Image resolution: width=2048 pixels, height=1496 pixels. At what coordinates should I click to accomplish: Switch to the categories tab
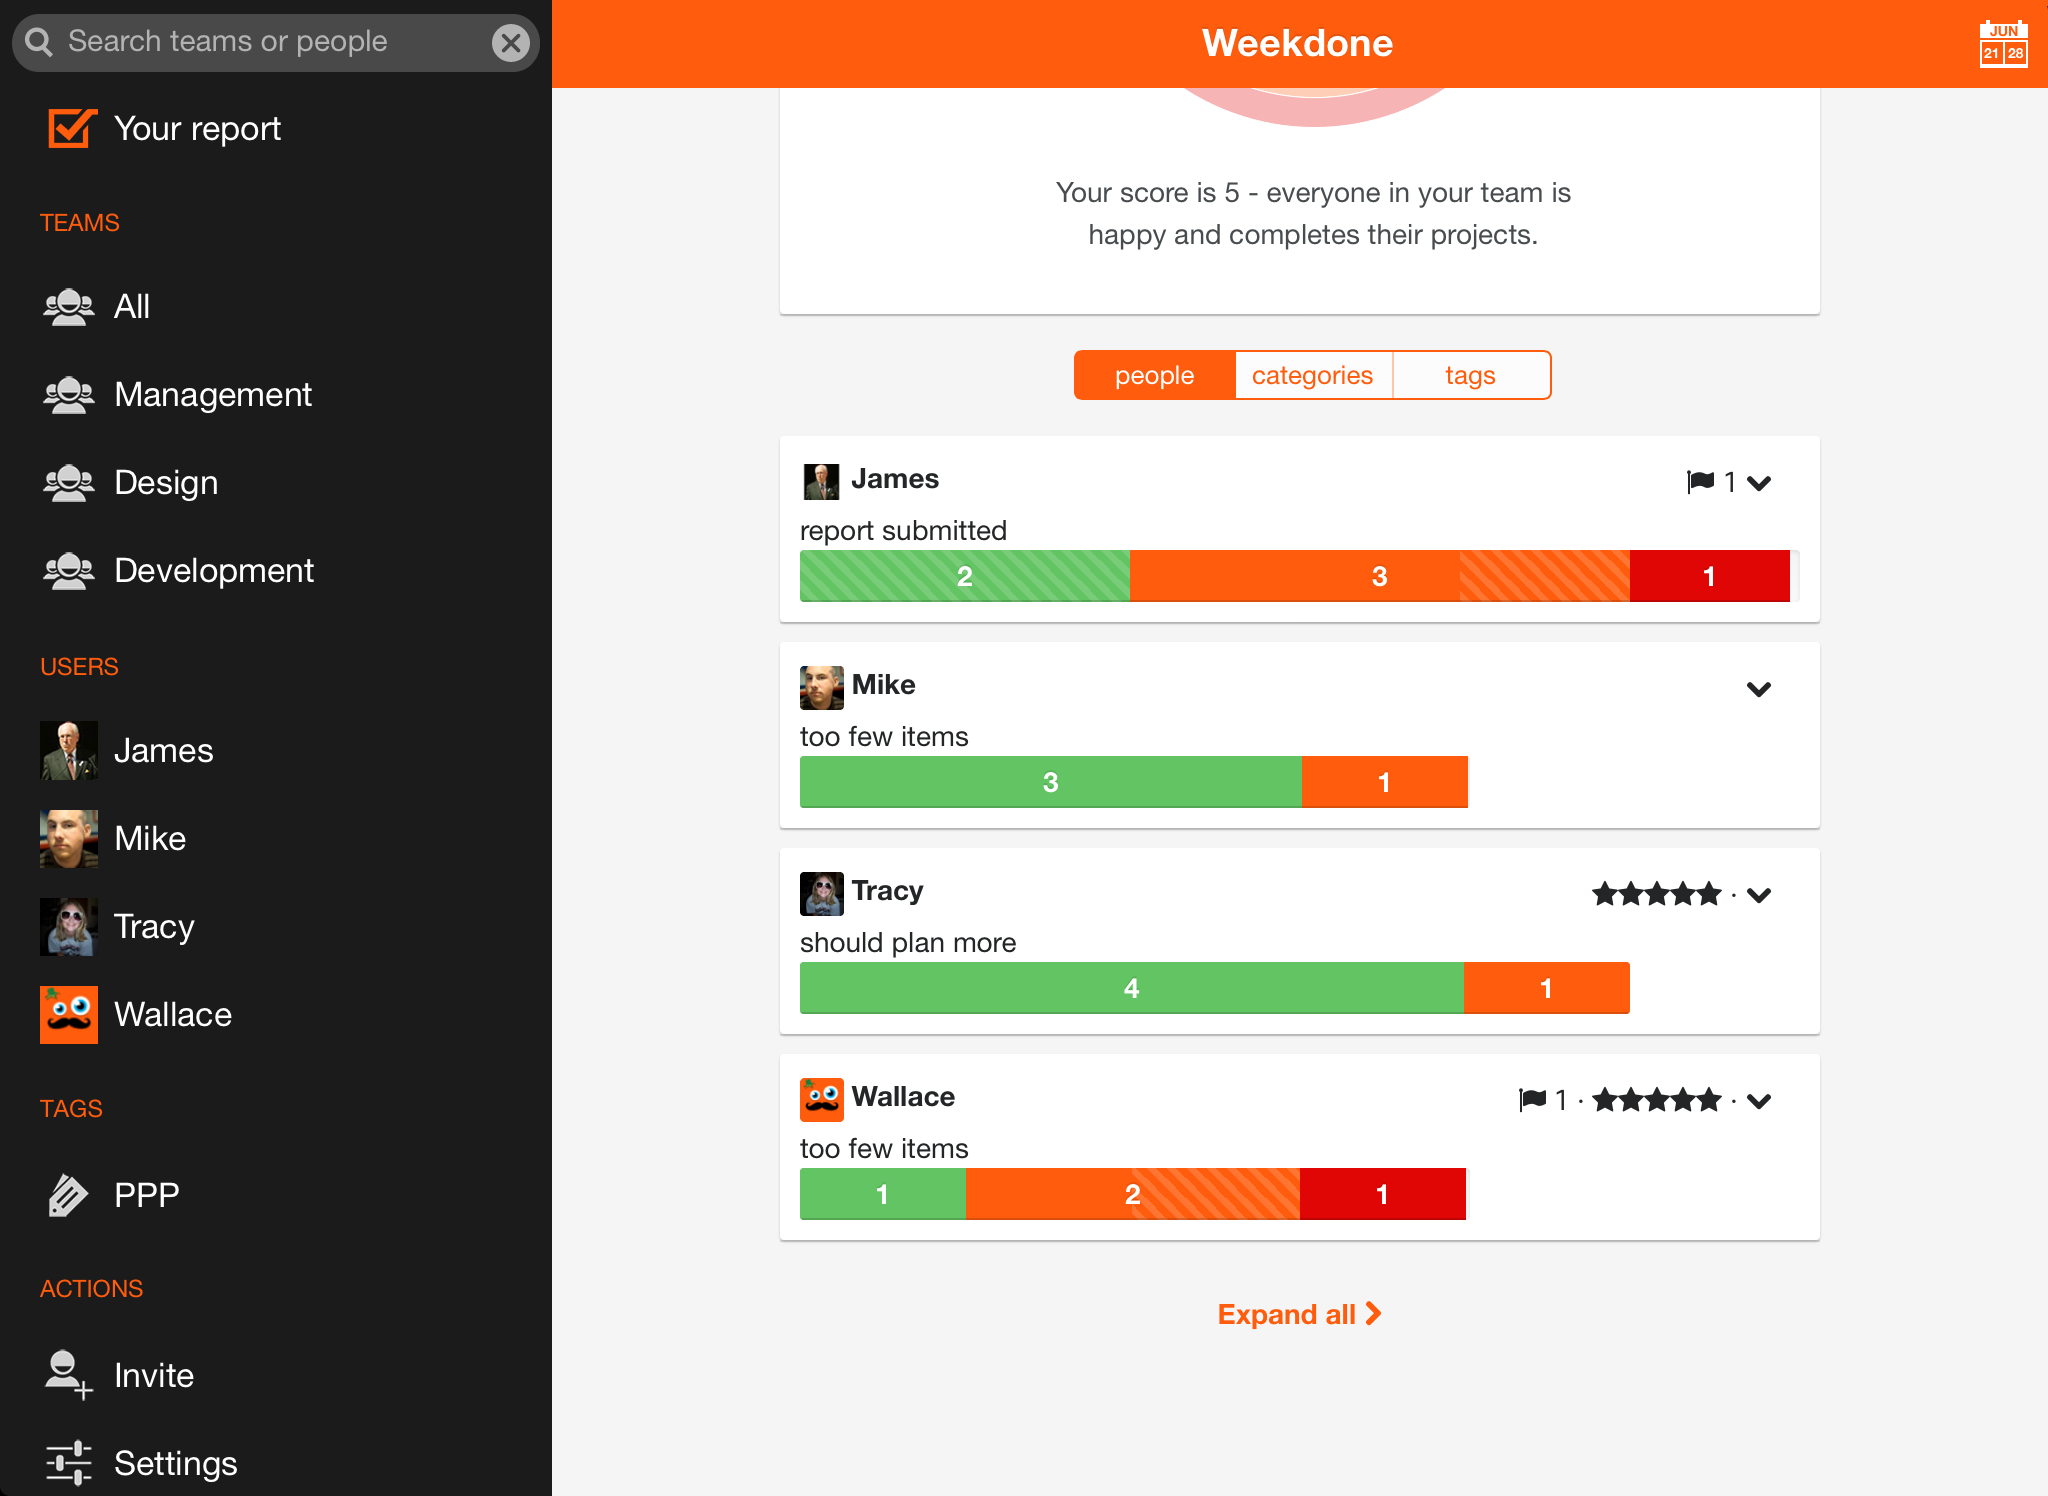click(1313, 375)
